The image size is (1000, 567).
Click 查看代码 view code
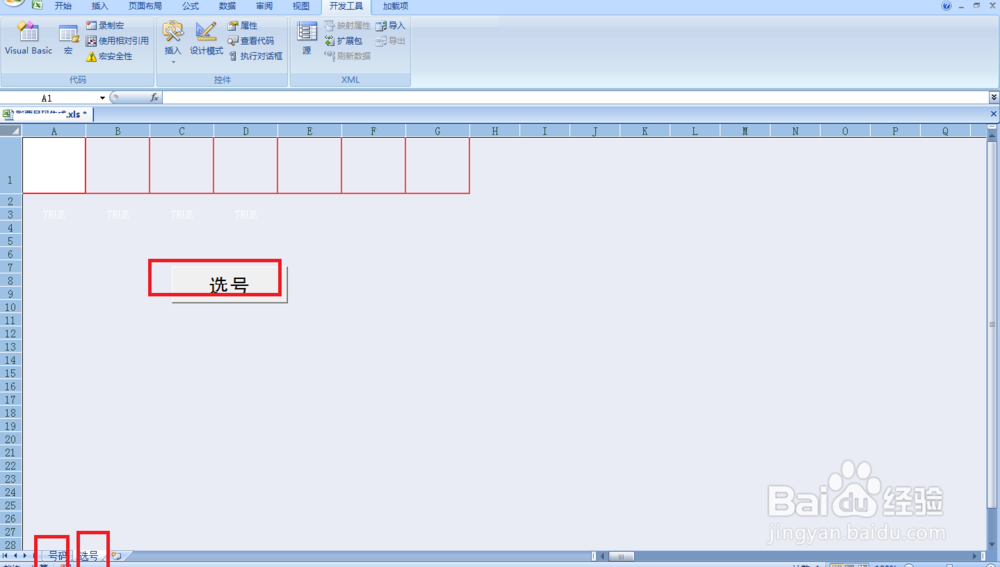tap(249, 41)
